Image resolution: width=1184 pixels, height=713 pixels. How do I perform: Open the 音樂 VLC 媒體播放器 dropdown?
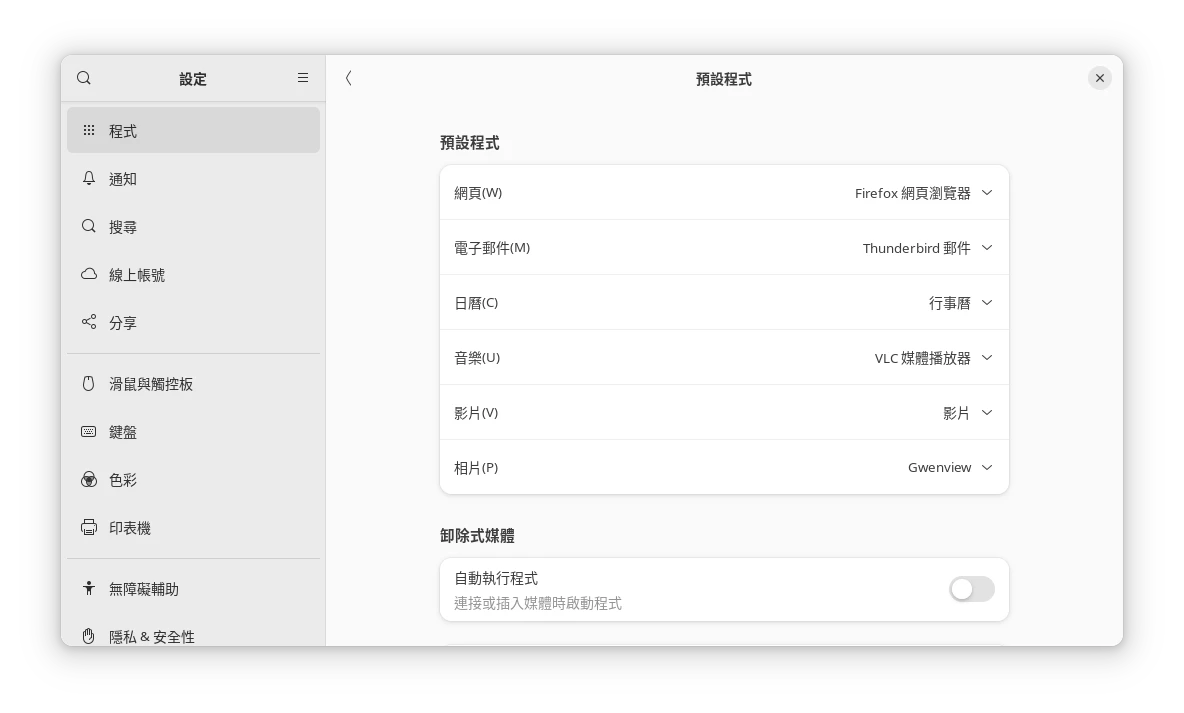coord(933,358)
